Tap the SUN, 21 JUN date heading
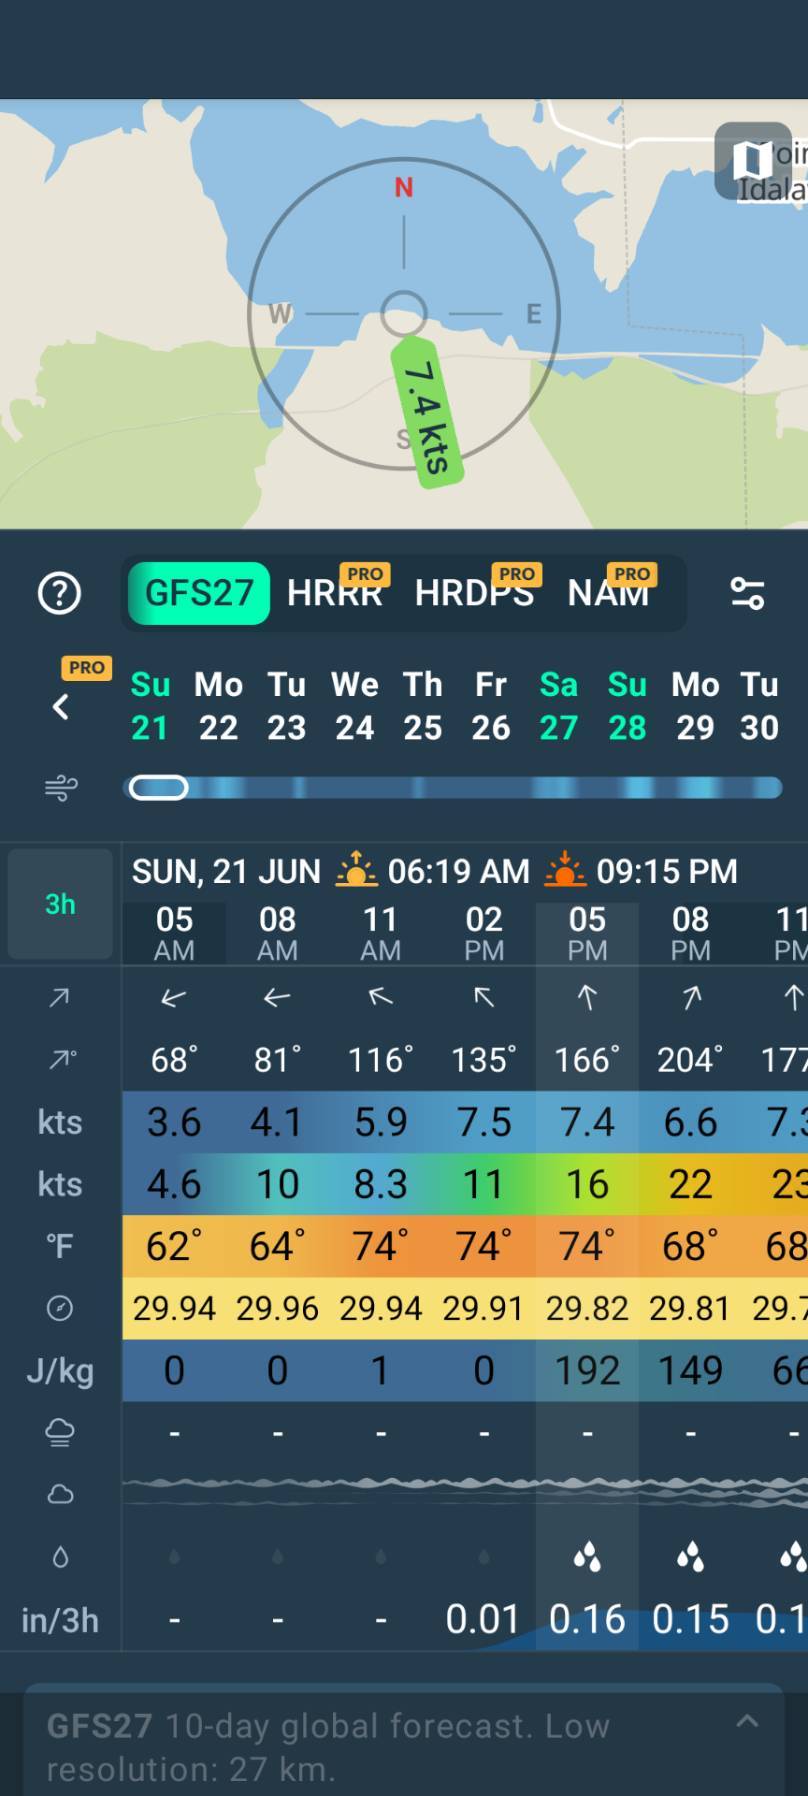 point(226,871)
